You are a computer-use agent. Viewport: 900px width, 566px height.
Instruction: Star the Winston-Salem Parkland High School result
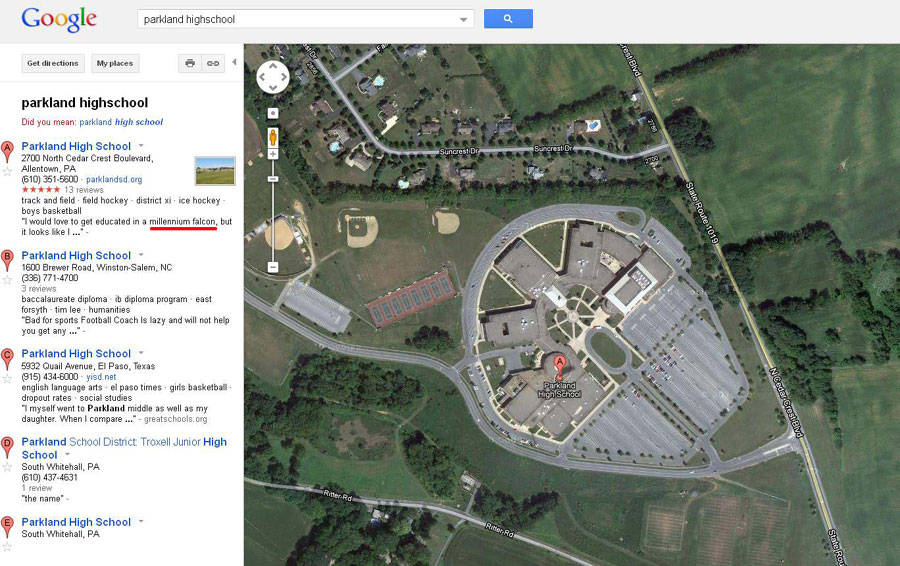pyautogui.click(x=7, y=280)
